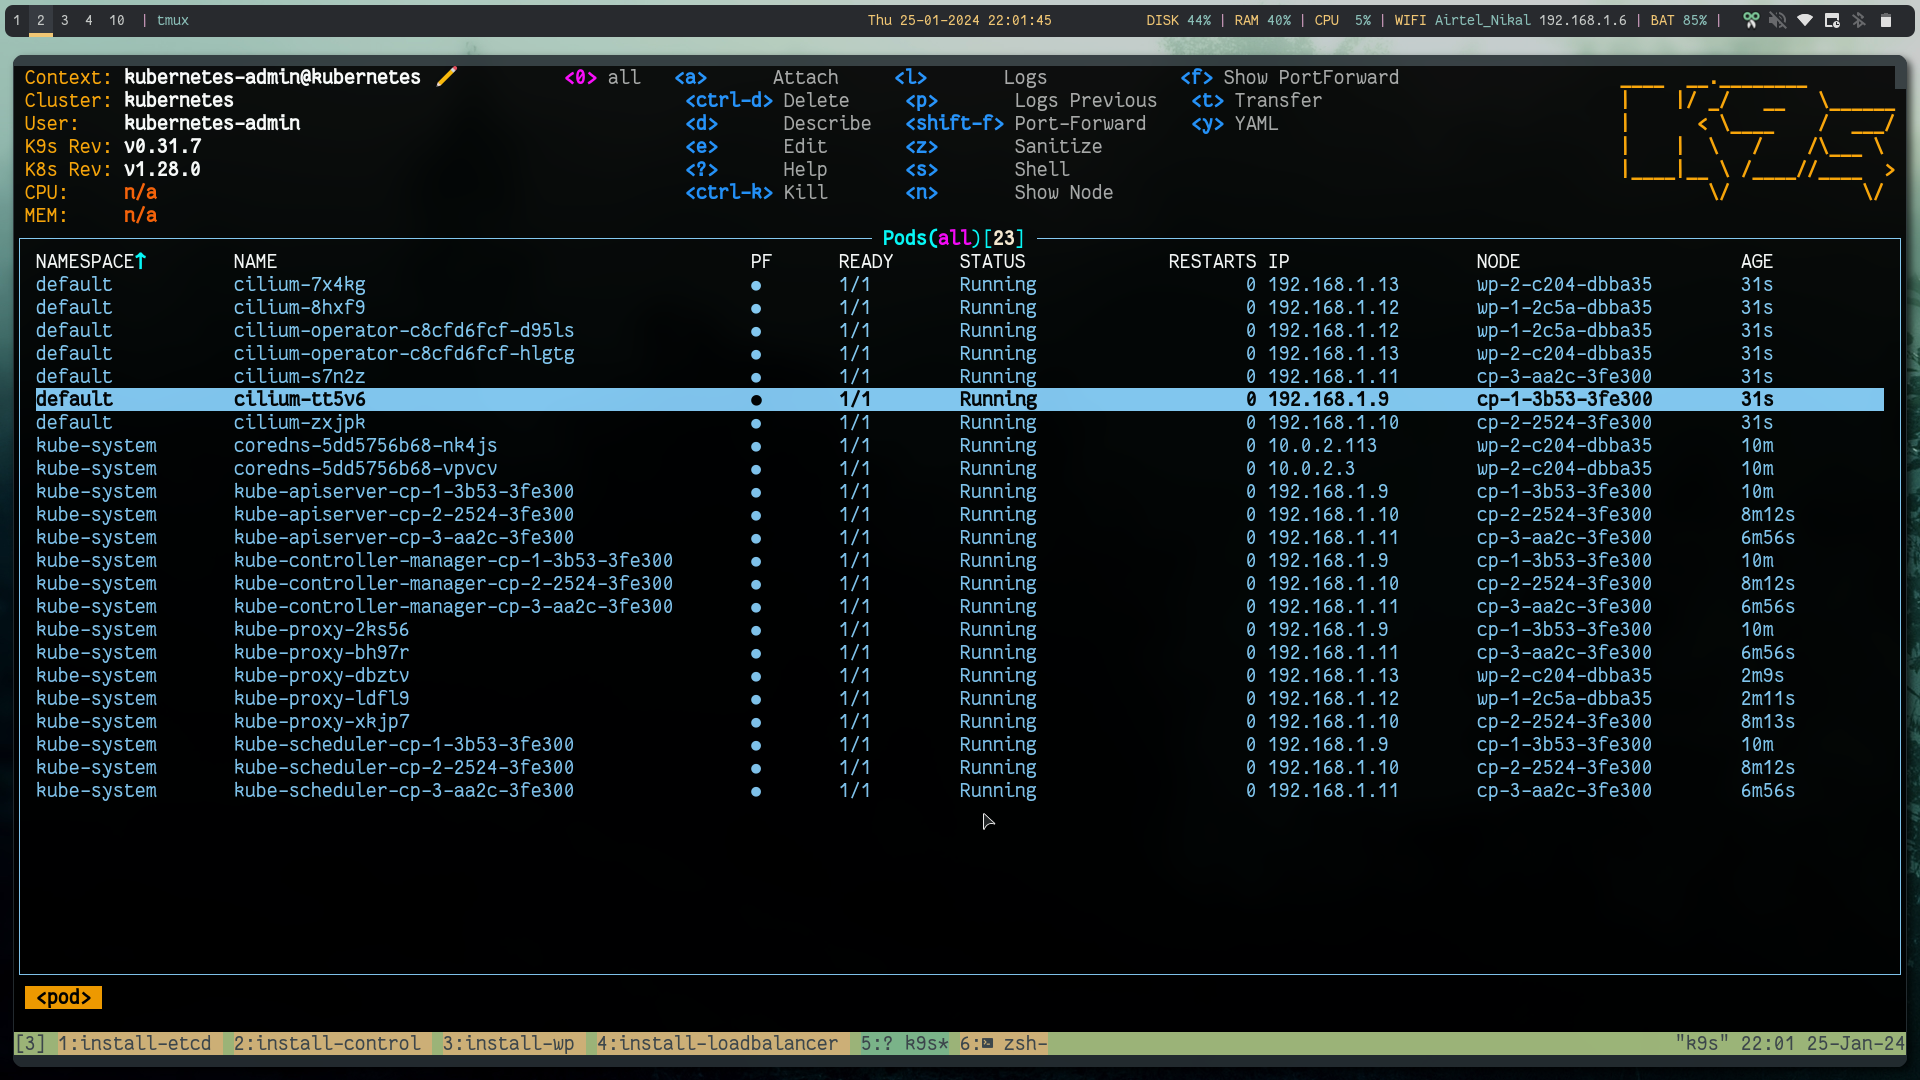Click the port-forward dot for coredns-5dd5756b68-vpvcv
The height and width of the screenshot is (1080, 1920).
756,470
